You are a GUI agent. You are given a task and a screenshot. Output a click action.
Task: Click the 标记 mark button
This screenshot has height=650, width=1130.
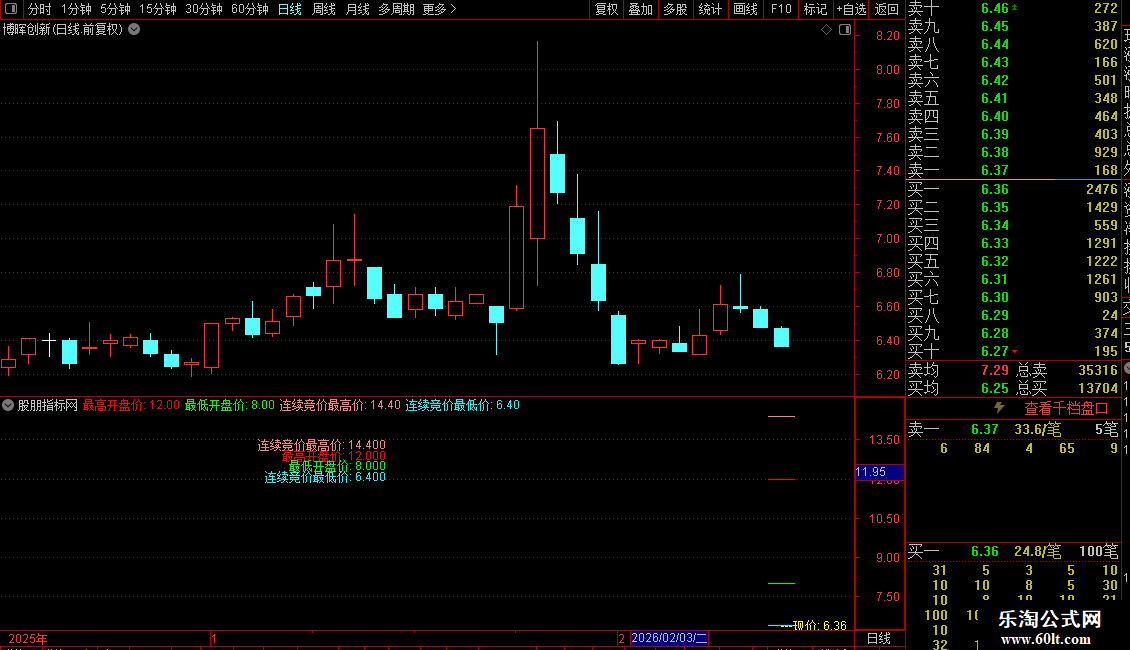(x=815, y=9)
